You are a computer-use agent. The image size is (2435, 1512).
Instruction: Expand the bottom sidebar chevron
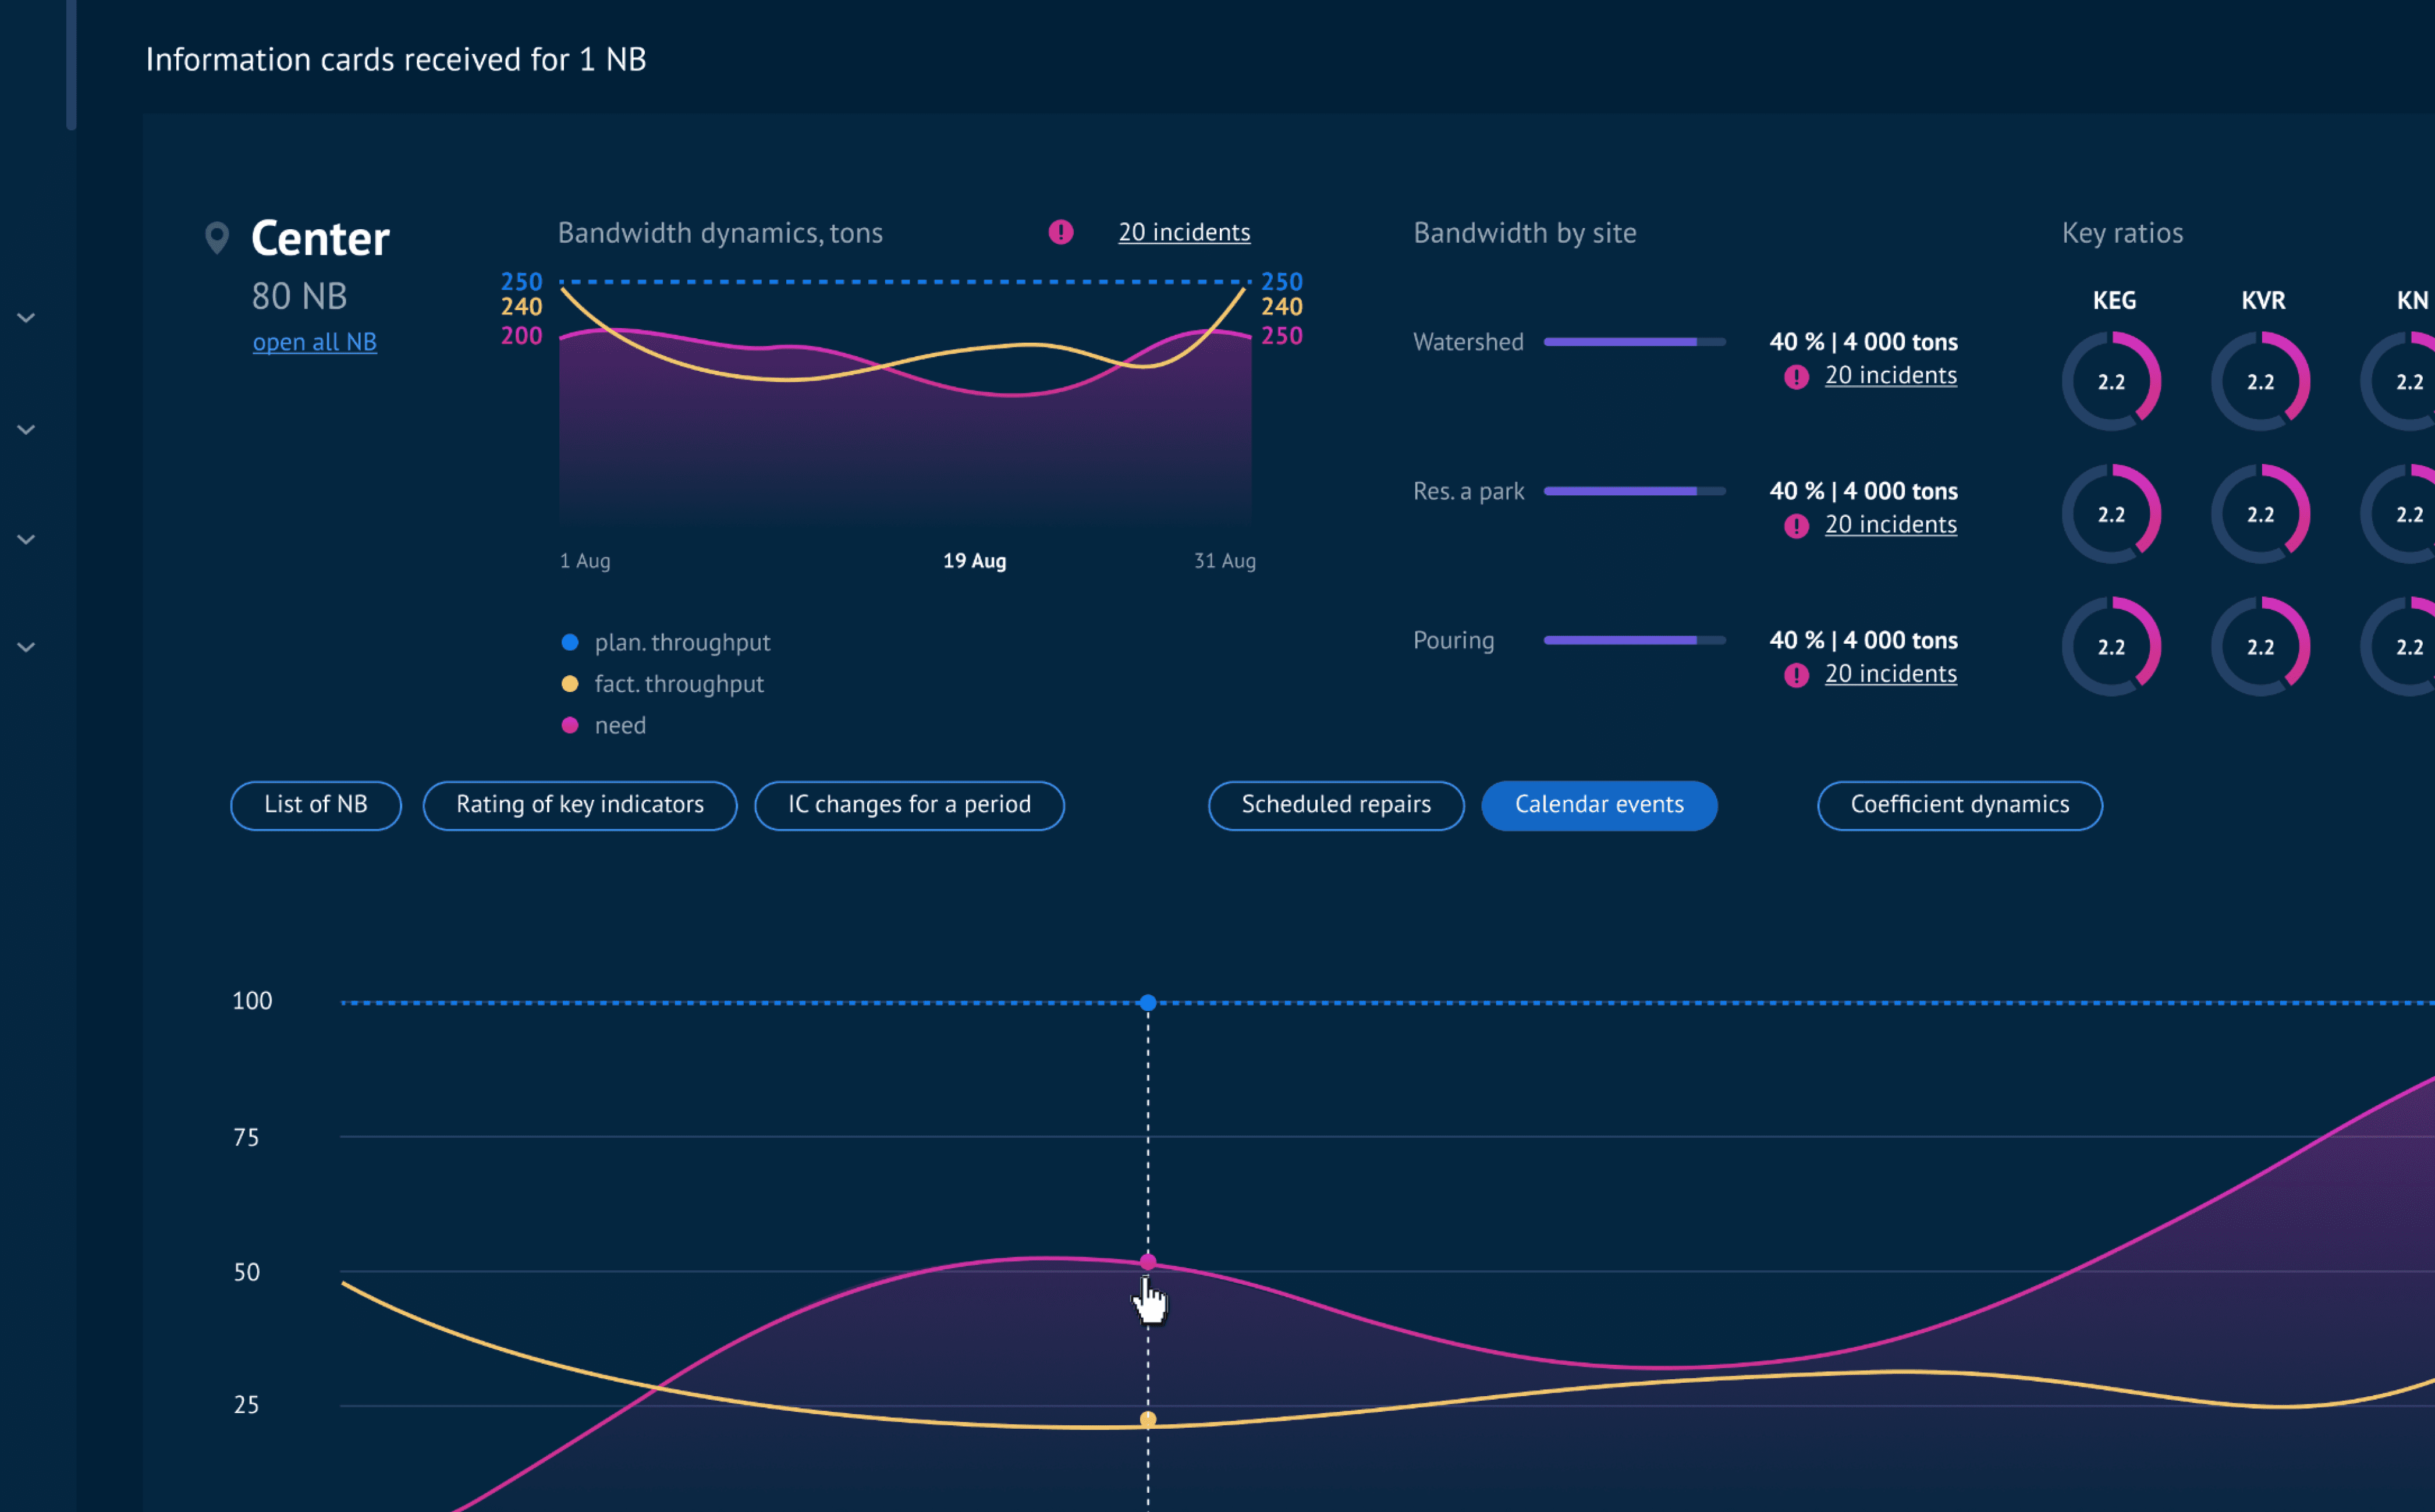(27, 647)
